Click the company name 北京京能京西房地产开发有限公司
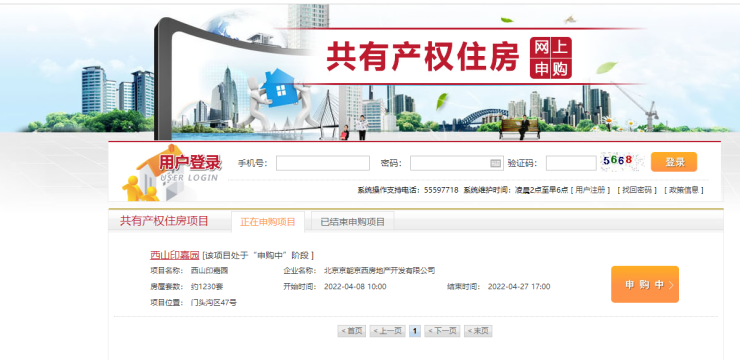Image resolution: width=740 pixels, height=360 pixels. (x=379, y=271)
